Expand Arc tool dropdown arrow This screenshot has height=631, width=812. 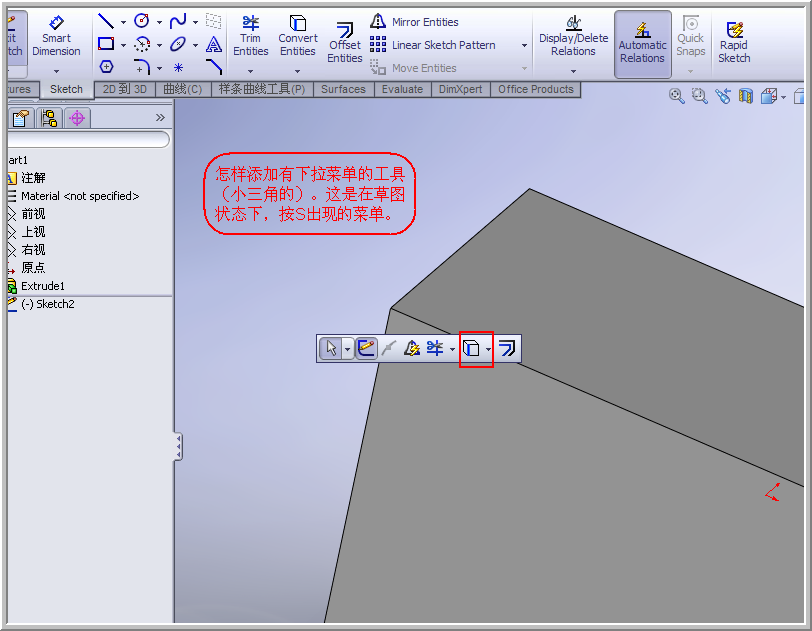pyautogui.click(x=159, y=45)
